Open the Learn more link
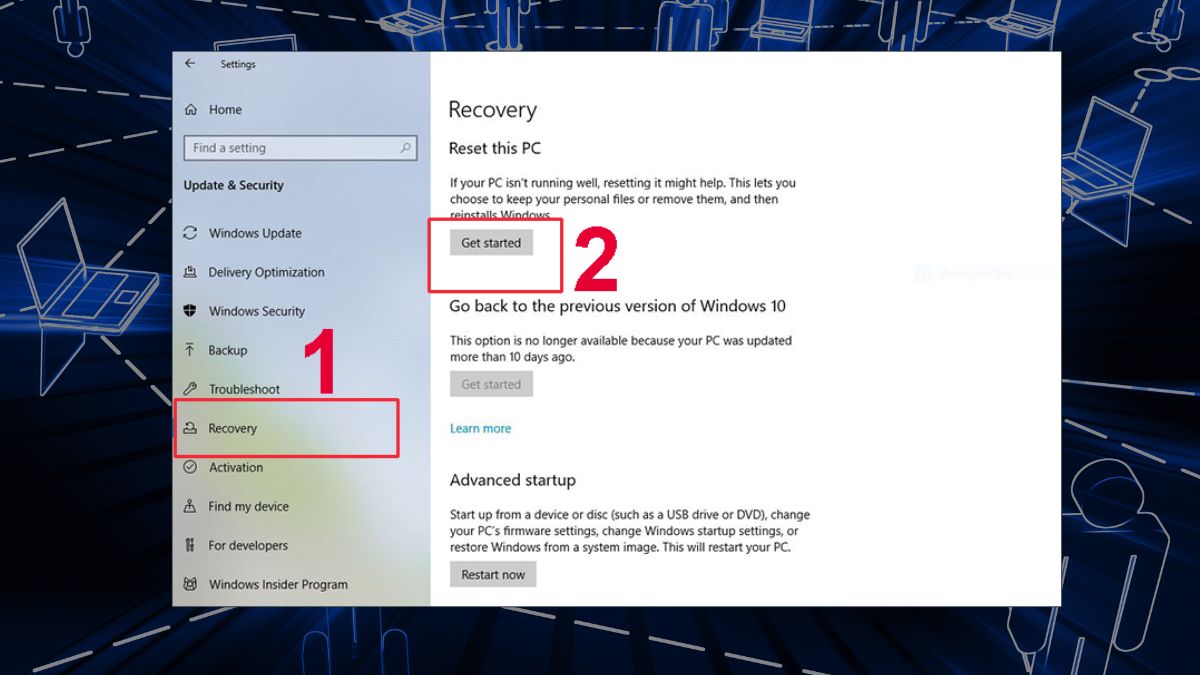1200x675 pixels. [x=481, y=427]
